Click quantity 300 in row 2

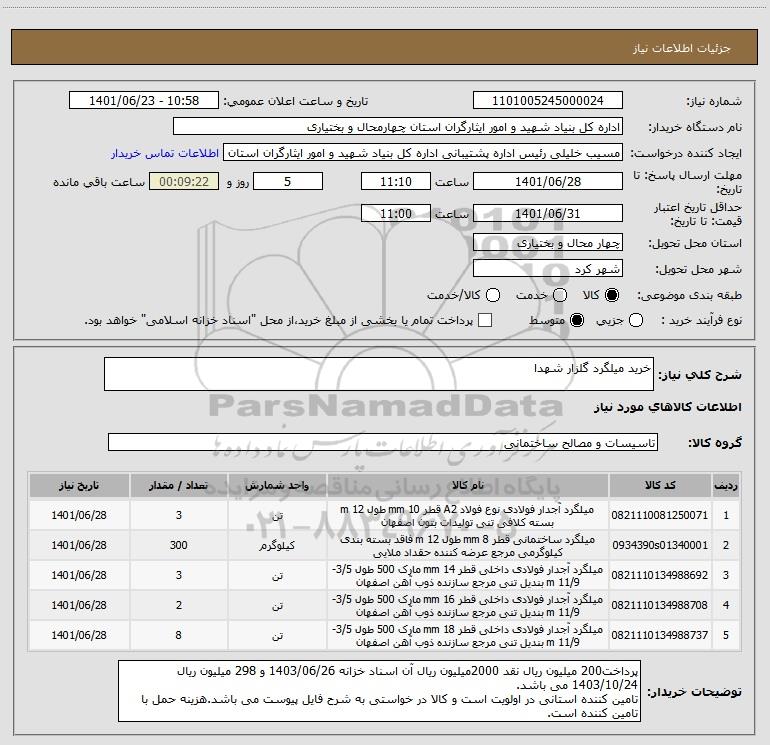pos(179,545)
